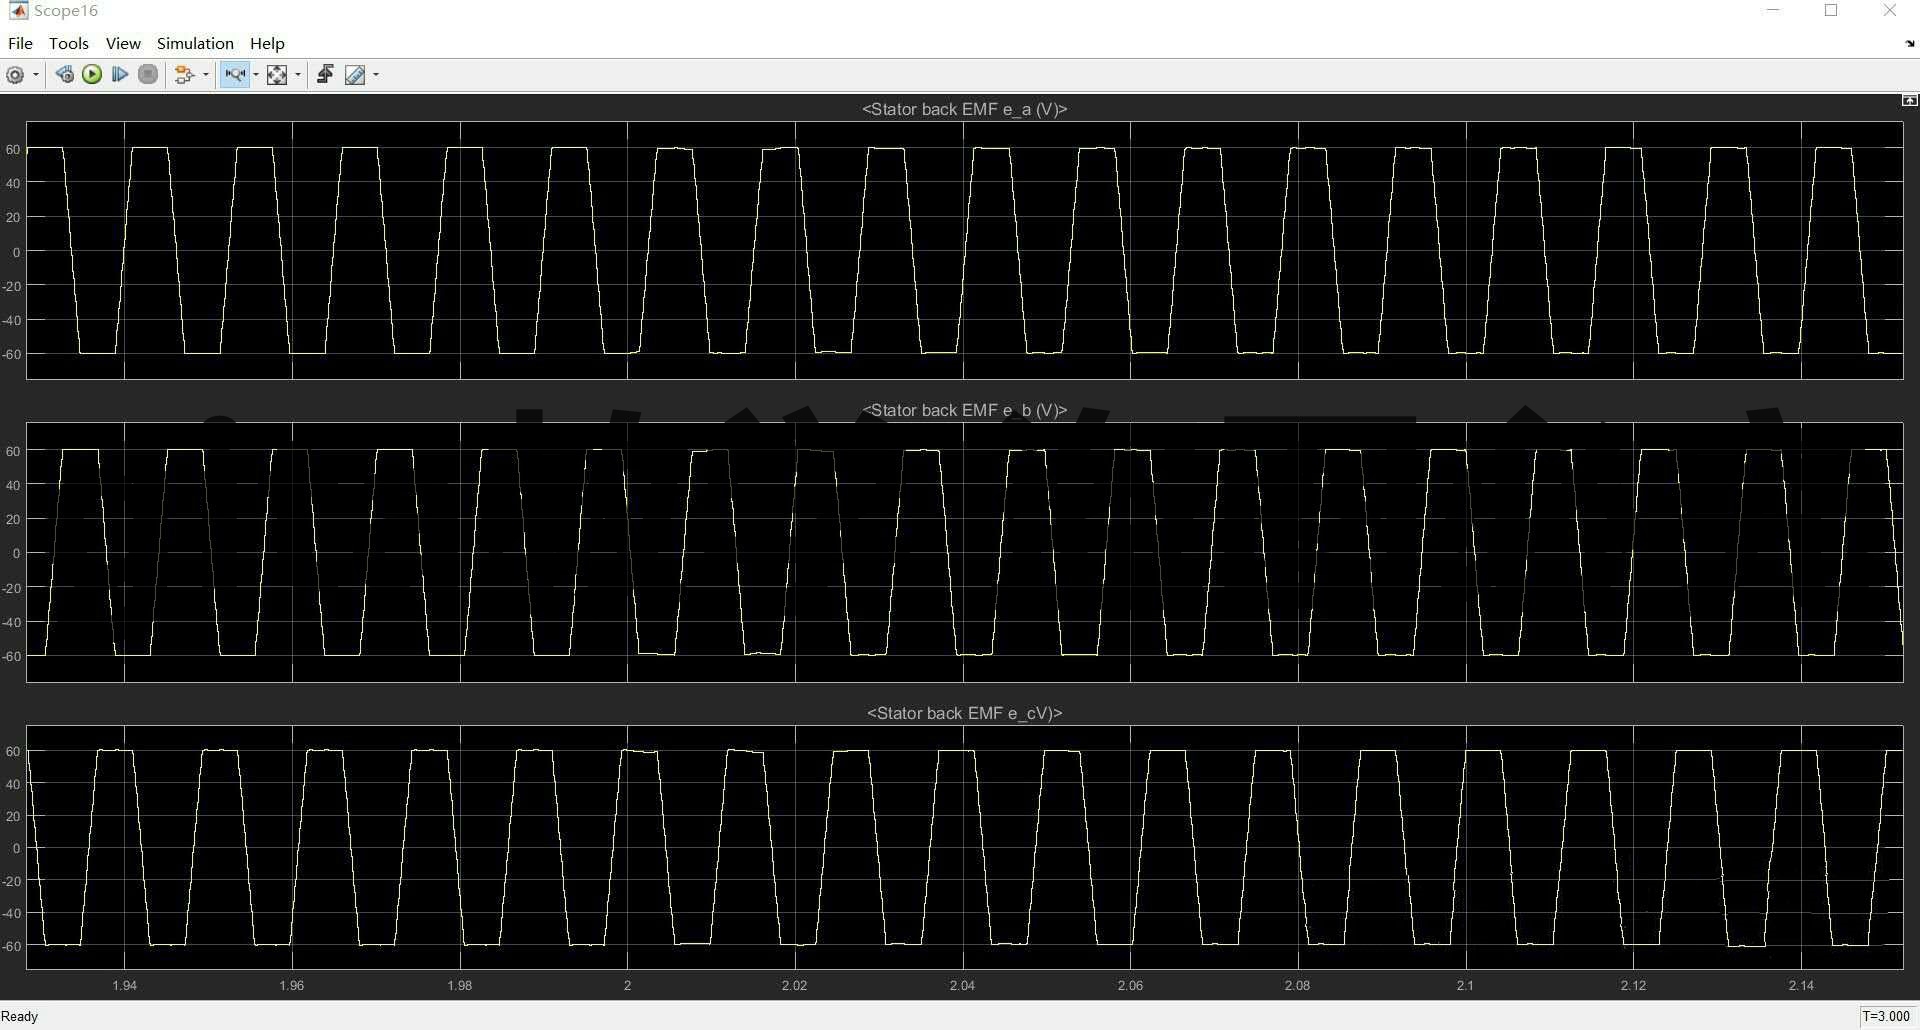Click the Scale Axes fit-to-view icon
This screenshot has height=1030, width=1920.
point(277,74)
